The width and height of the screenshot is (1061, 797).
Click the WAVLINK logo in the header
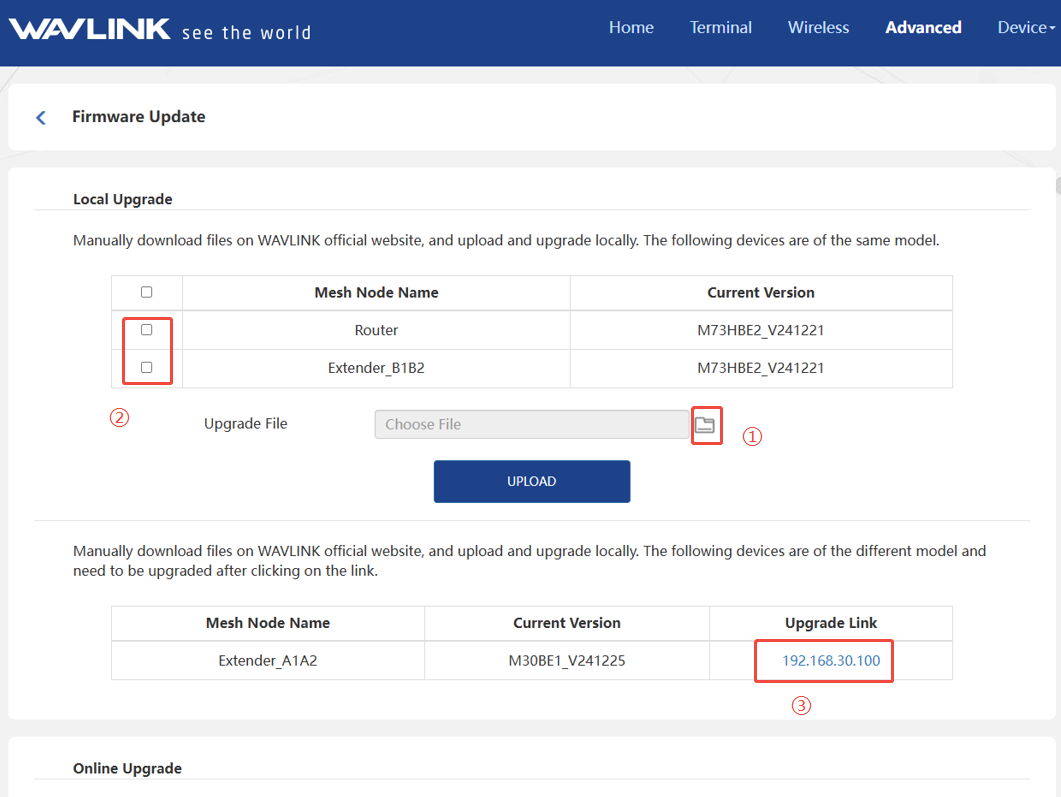[x=90, y=29]
